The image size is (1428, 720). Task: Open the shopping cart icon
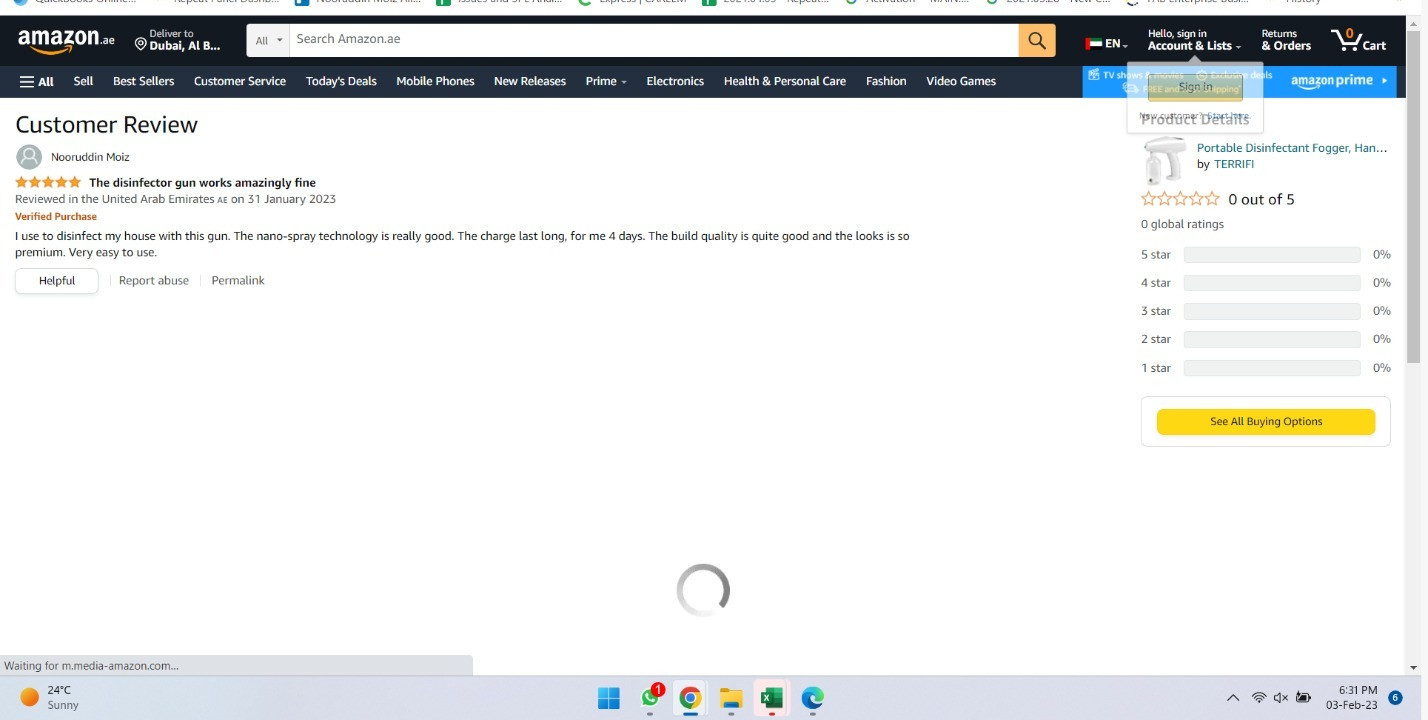click(x=1358, y=40)
